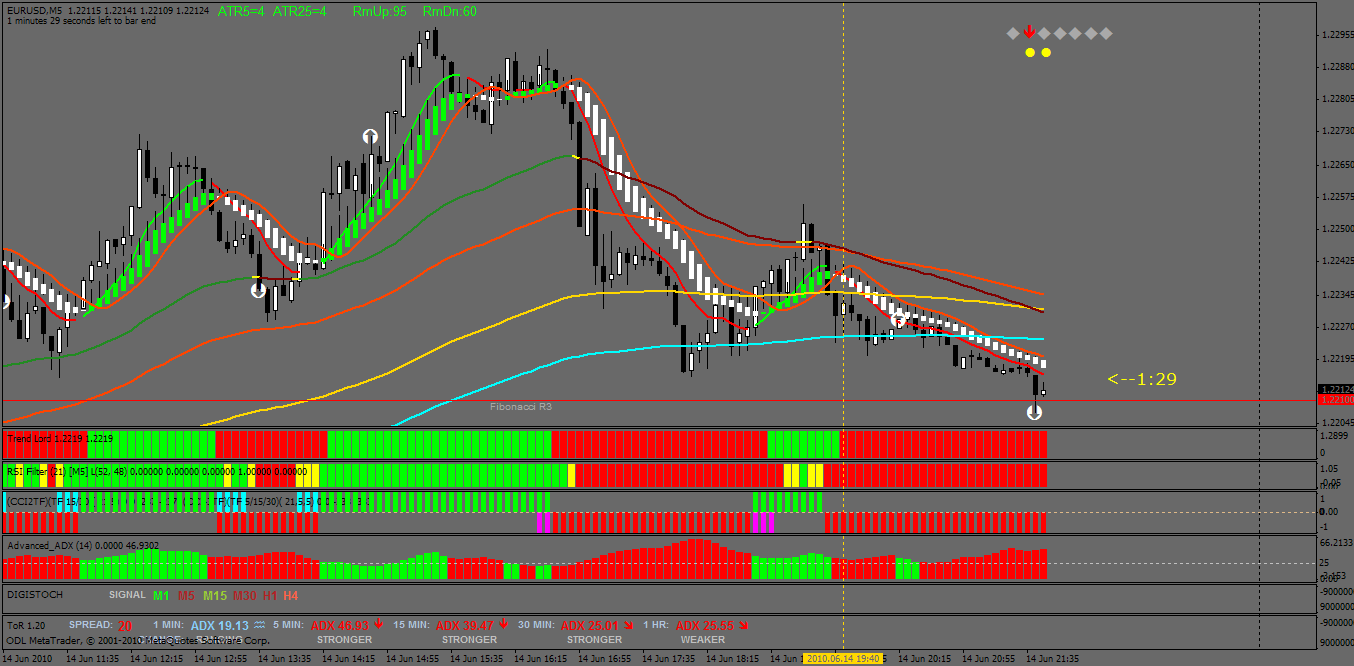
Task: Select the M15 DIGISTOCH signal label
Action: point(215,595)
